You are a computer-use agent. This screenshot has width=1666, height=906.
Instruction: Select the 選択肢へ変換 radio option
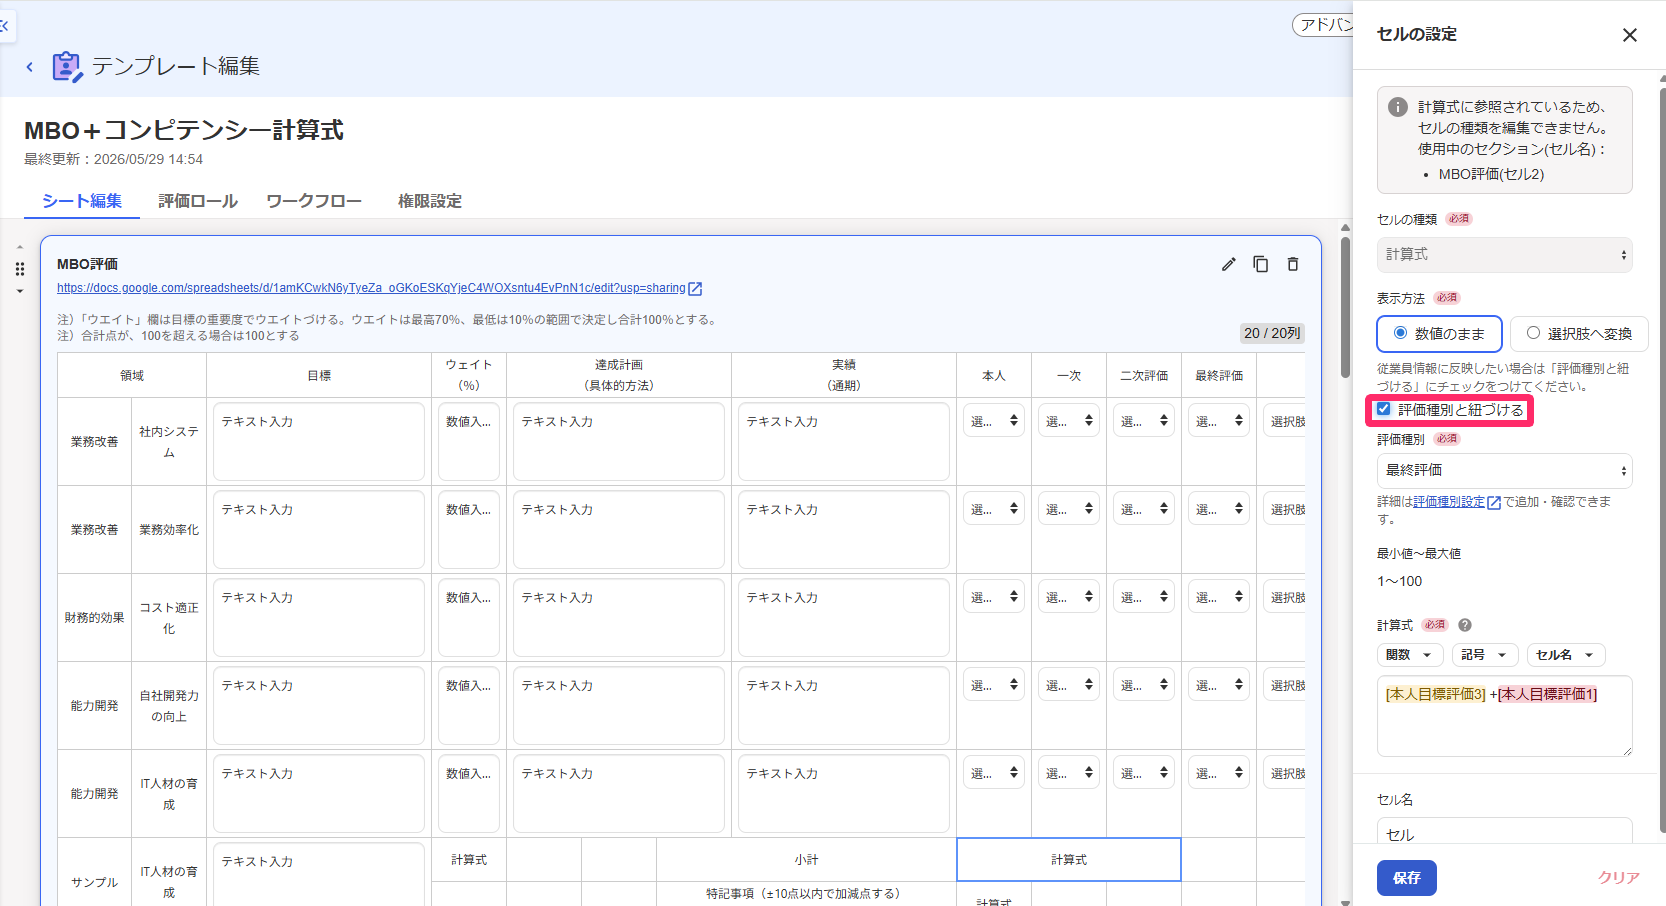pos(1579,334)
